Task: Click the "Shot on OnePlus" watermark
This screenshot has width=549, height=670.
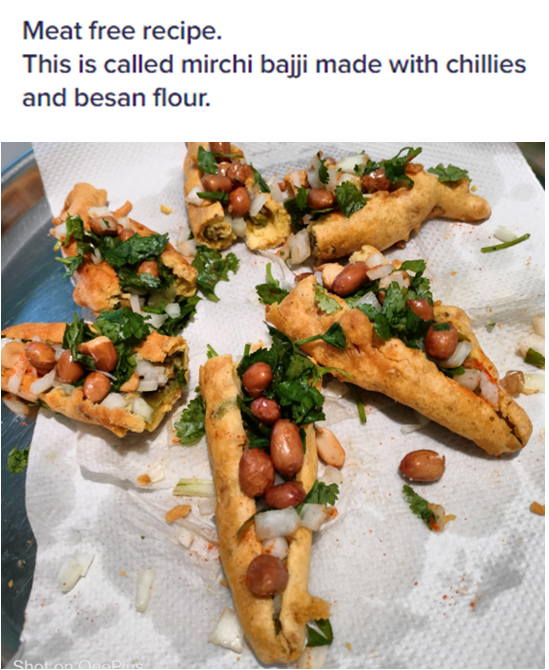Action: click(77, 664)
